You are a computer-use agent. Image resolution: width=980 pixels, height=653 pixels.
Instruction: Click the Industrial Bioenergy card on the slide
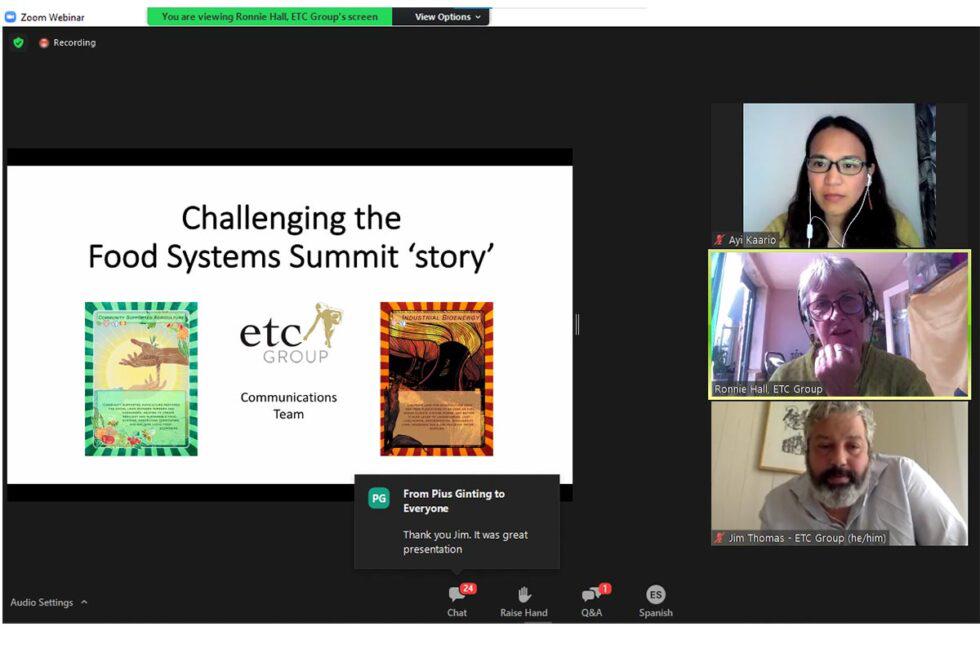436,379
